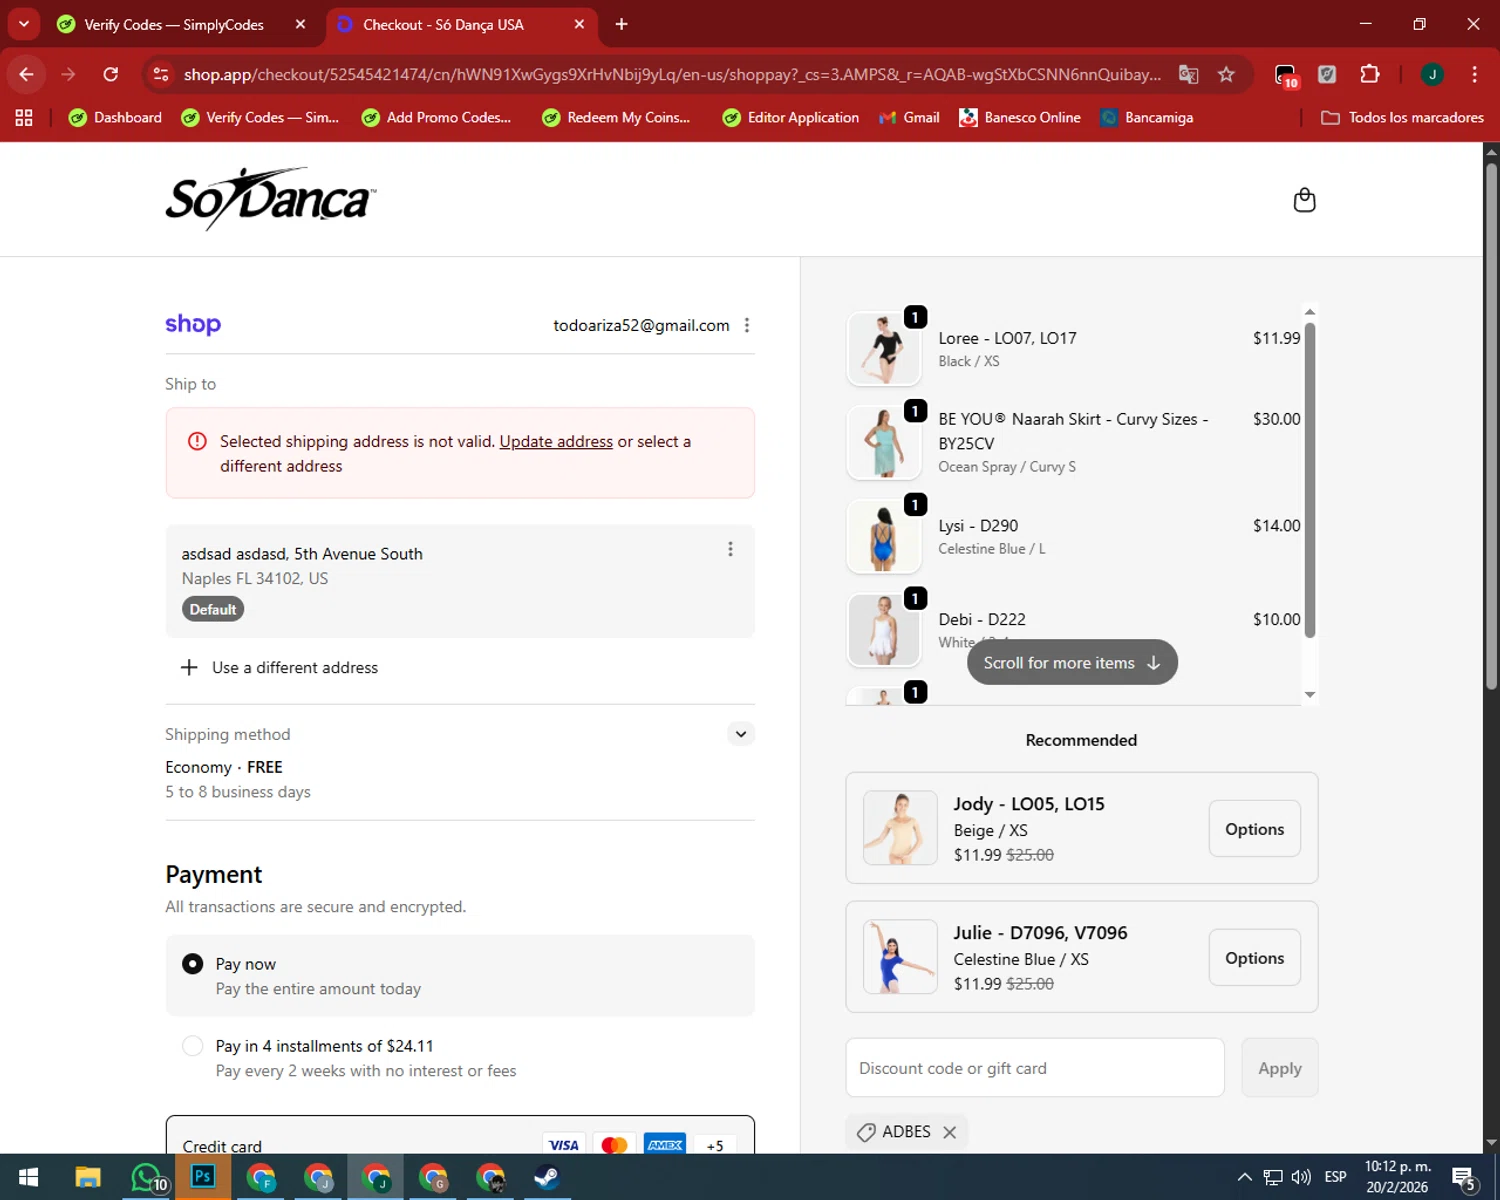Open the volume control in system tray
This screenshot has height=1200, width=1500.
[x=1301, y=1177]
